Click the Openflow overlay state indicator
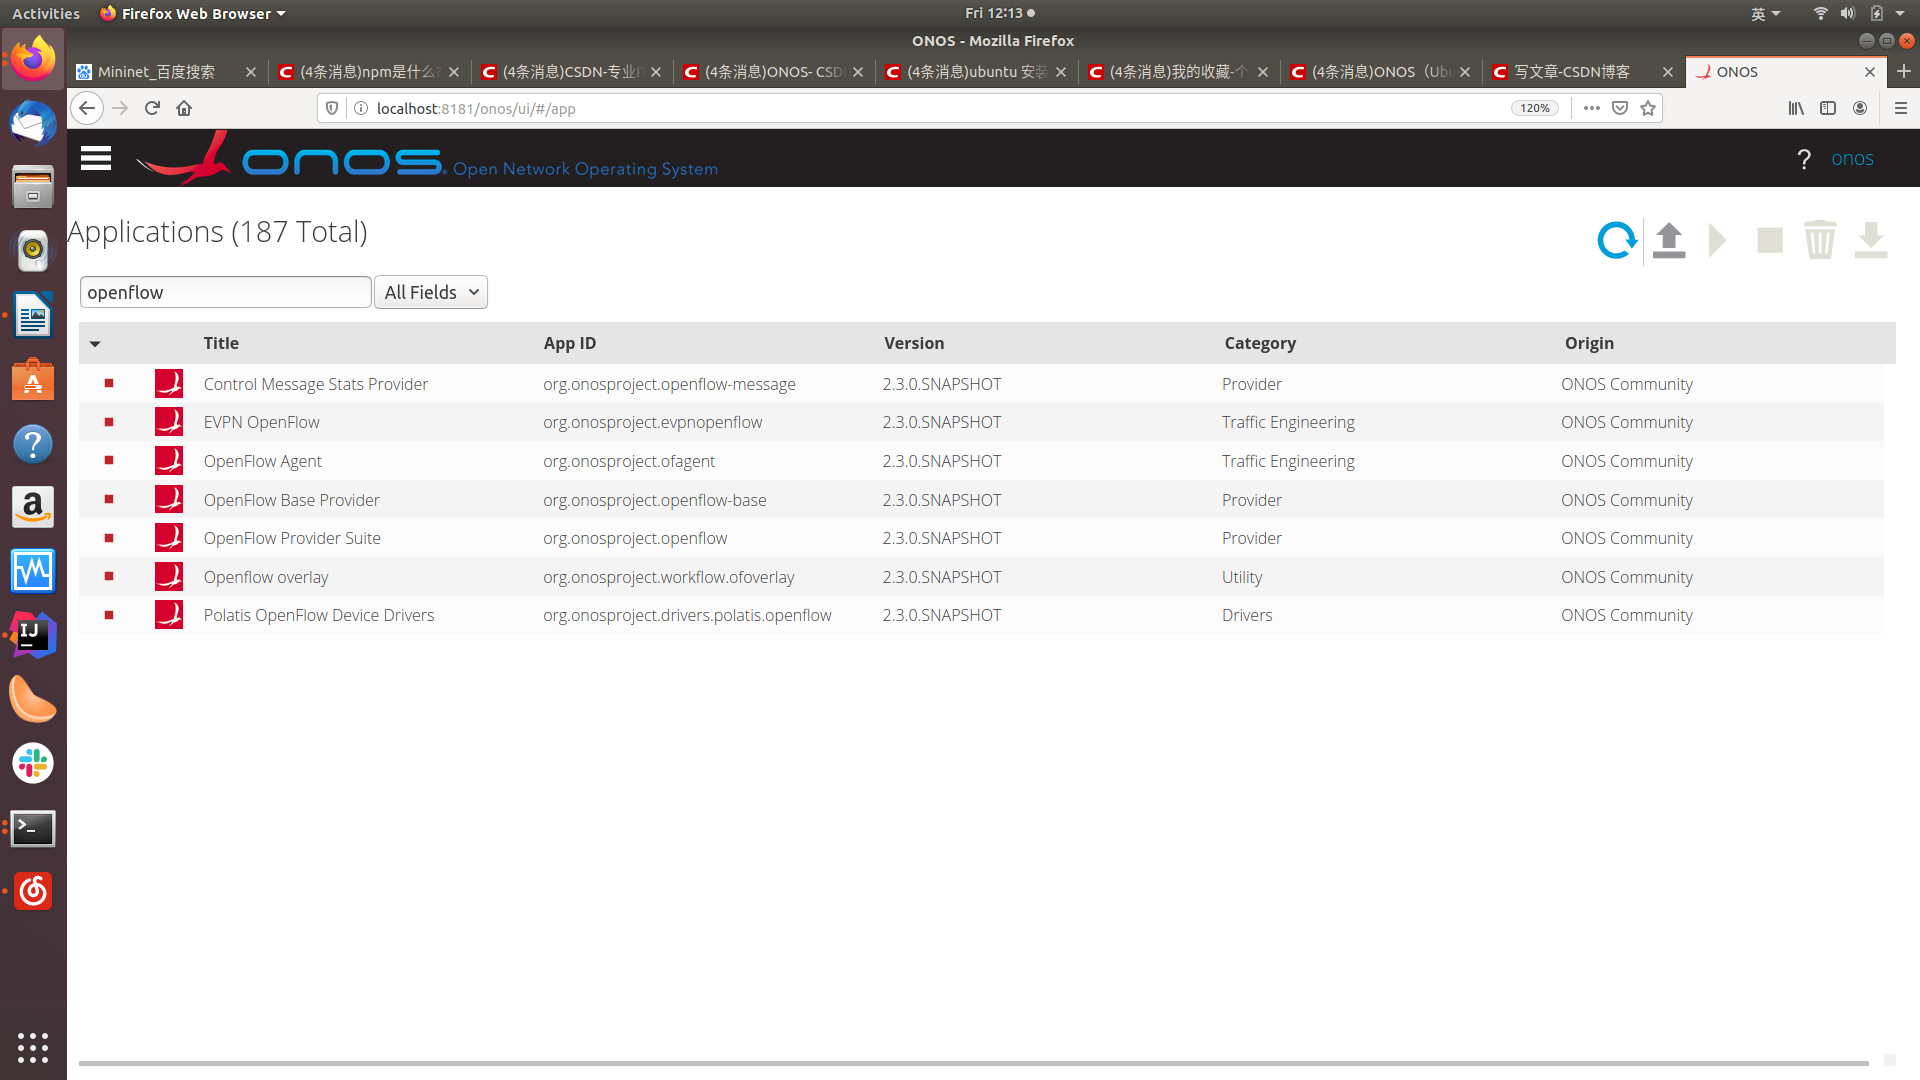Viewport: 1920px width, 1080px height. [x=109, y=577]
